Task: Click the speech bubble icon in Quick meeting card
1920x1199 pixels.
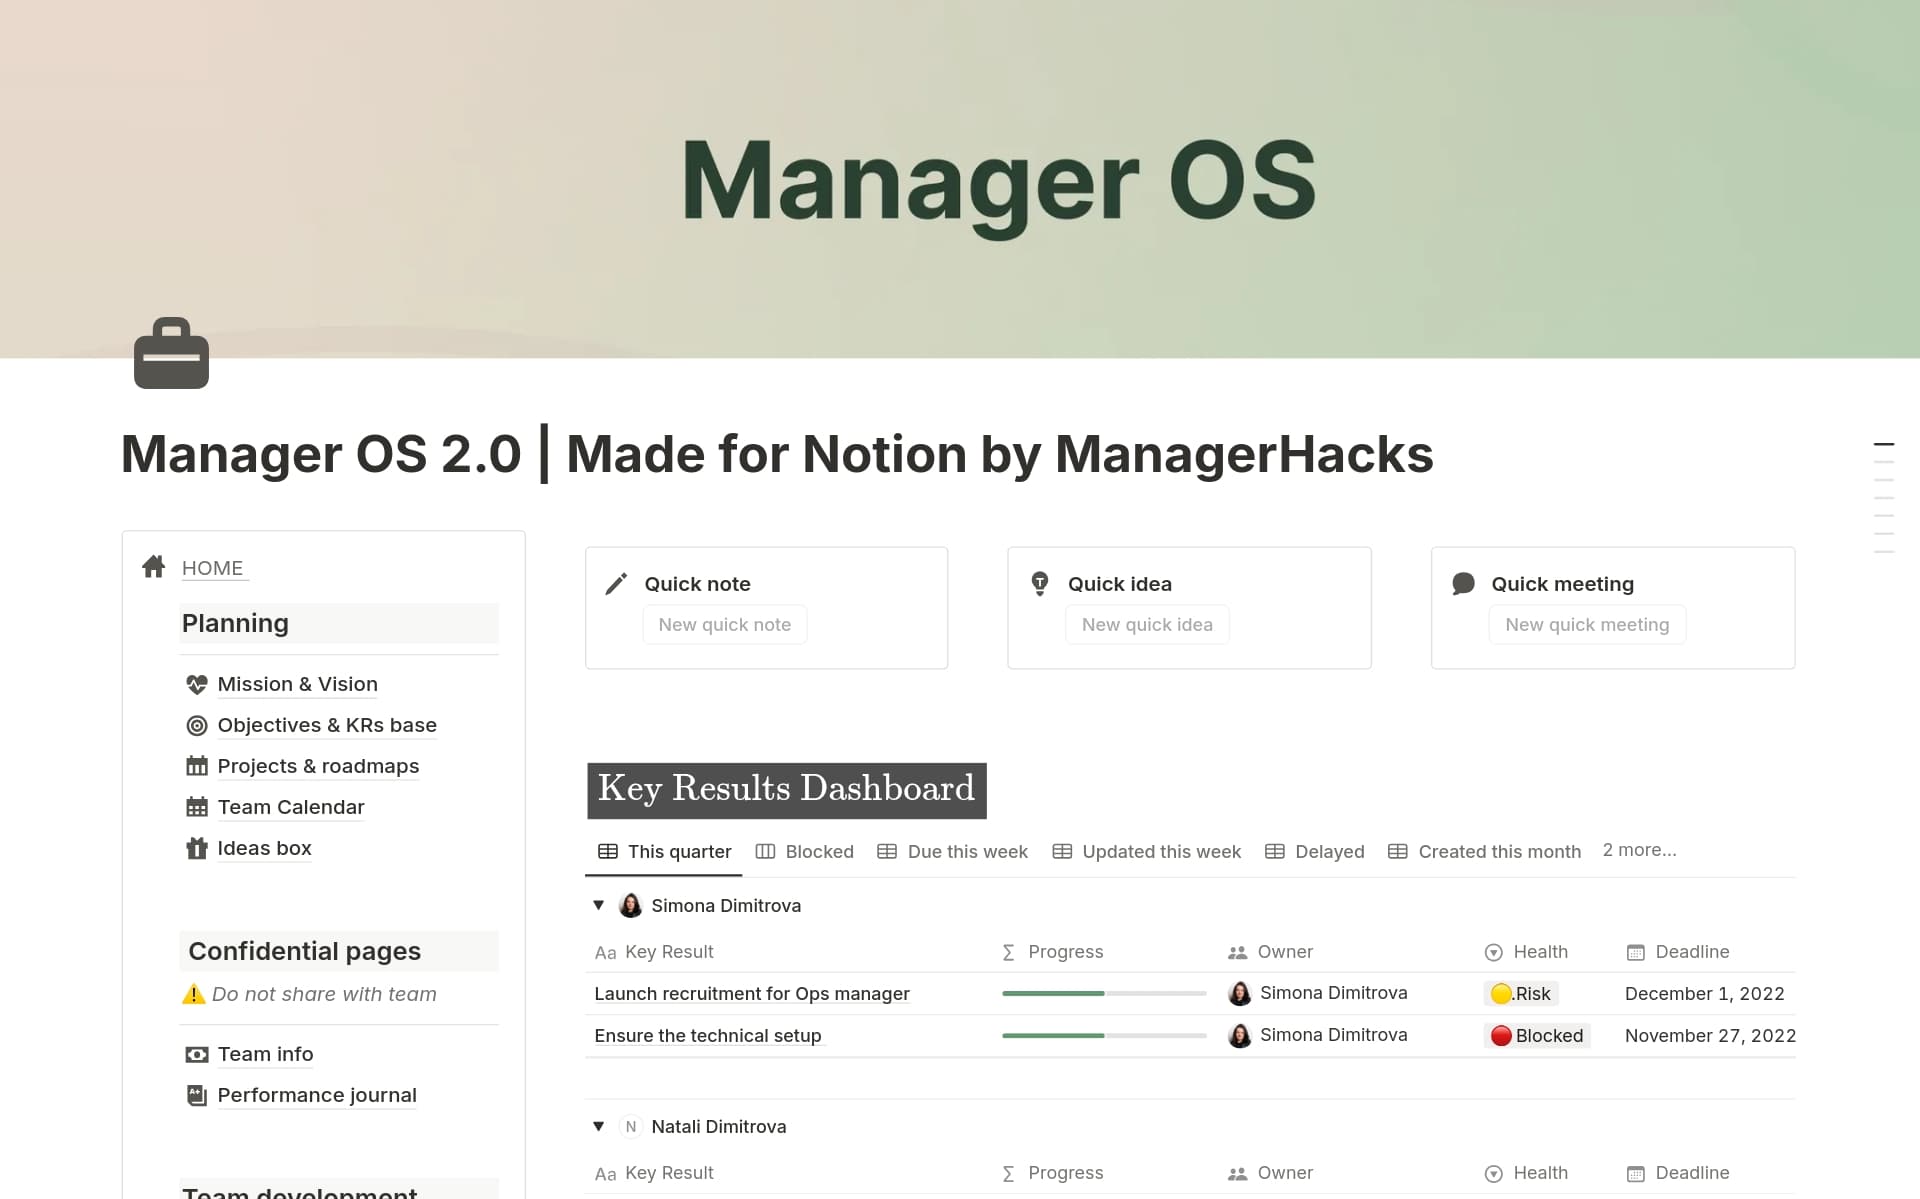Action: click(1463, 583)
